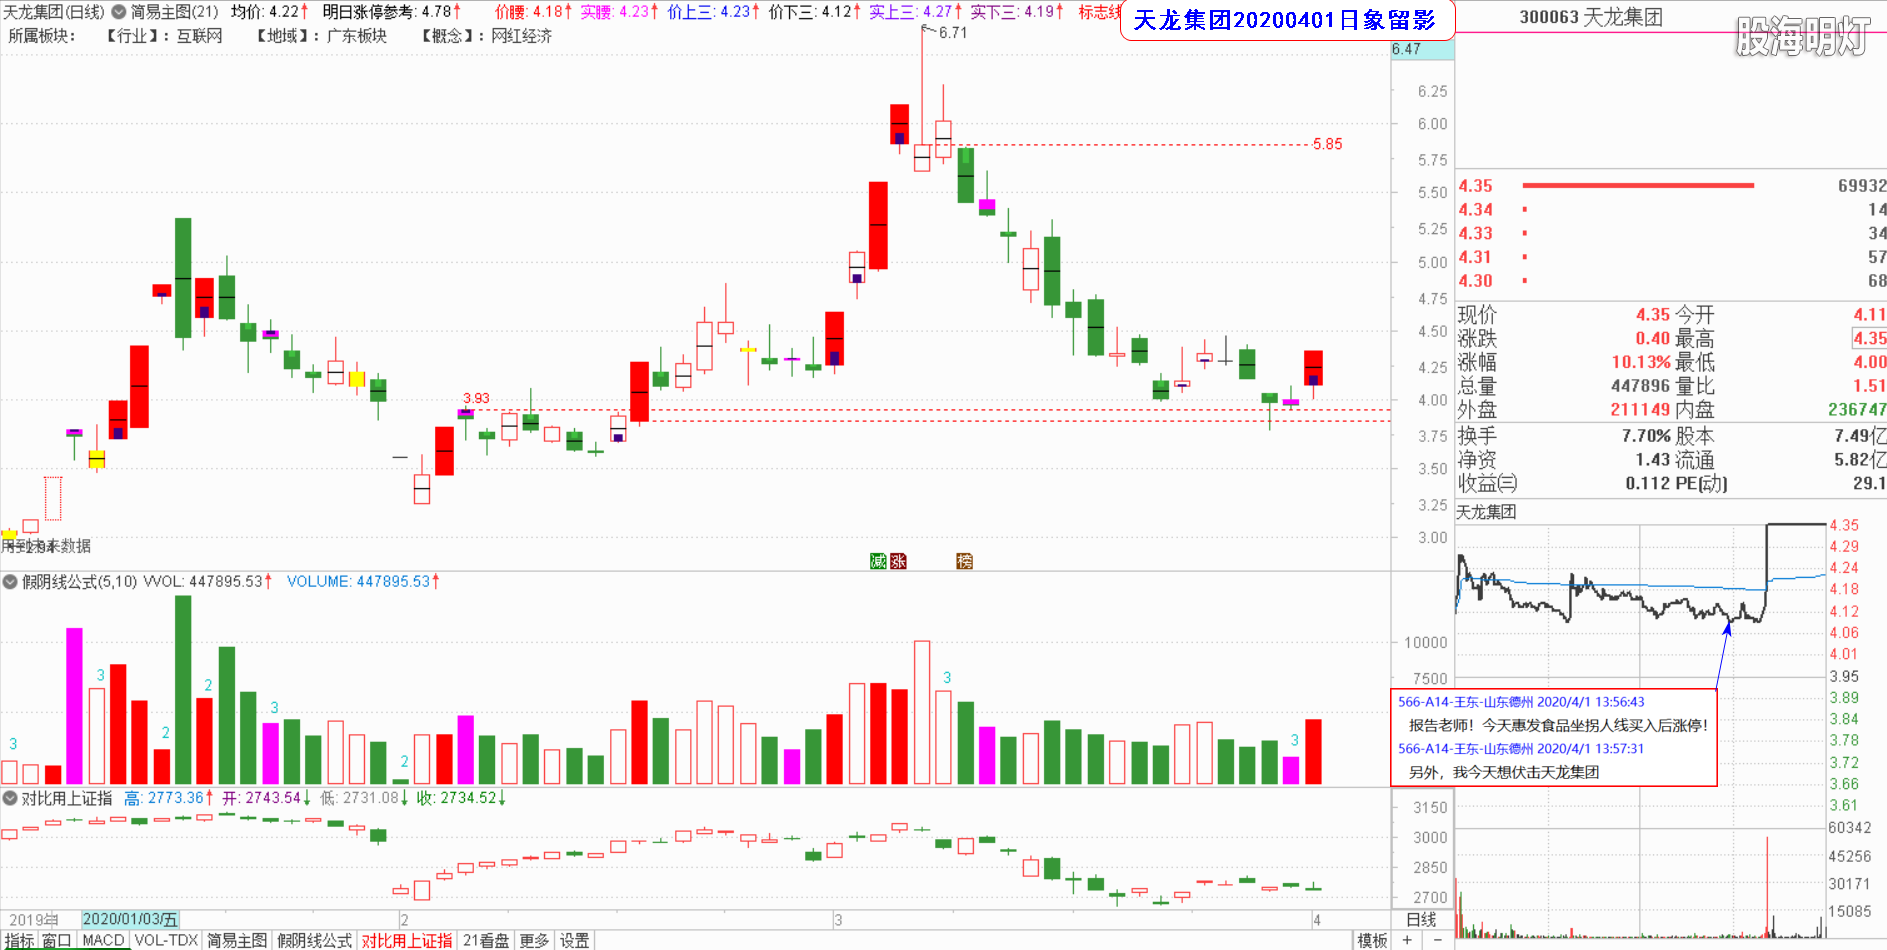Select the 4.34 order book row
Image resolution: width=1887 pixels, height=950 pixels.
click(1671, 210)
